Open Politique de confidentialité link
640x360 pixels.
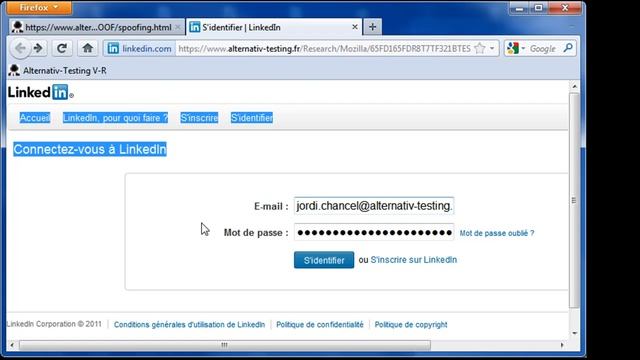(x=320, y=324)
